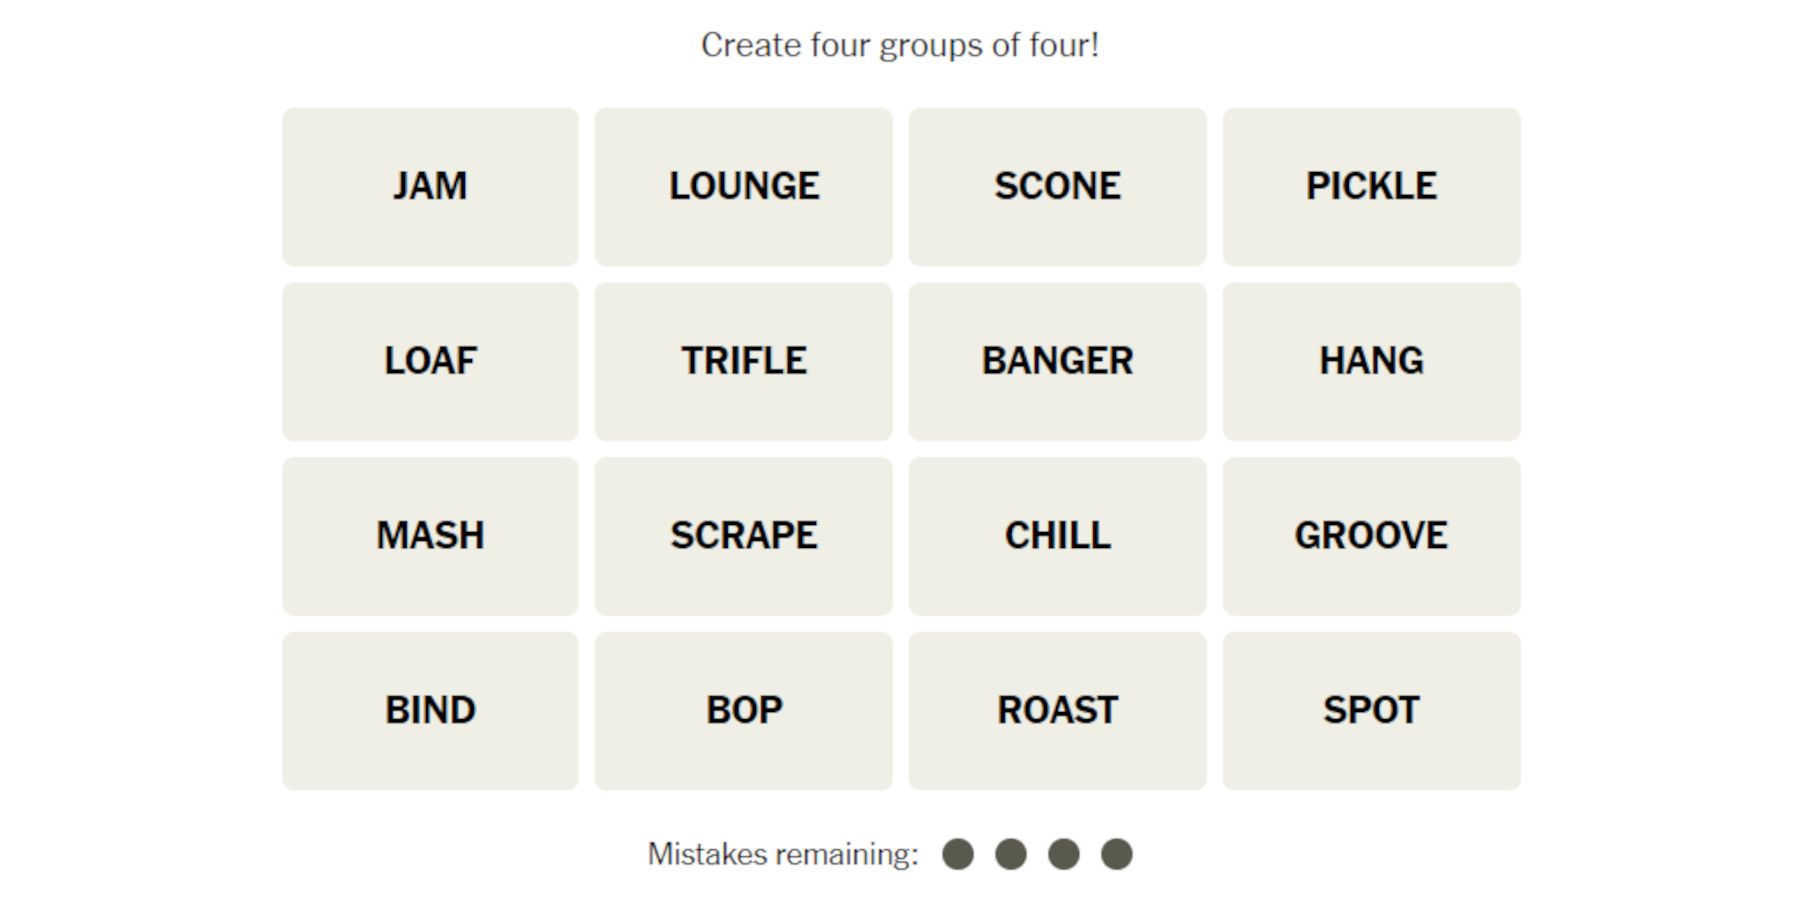
Task: Click the first mistakes remaining dot
Action: click(x=958, y=854)
